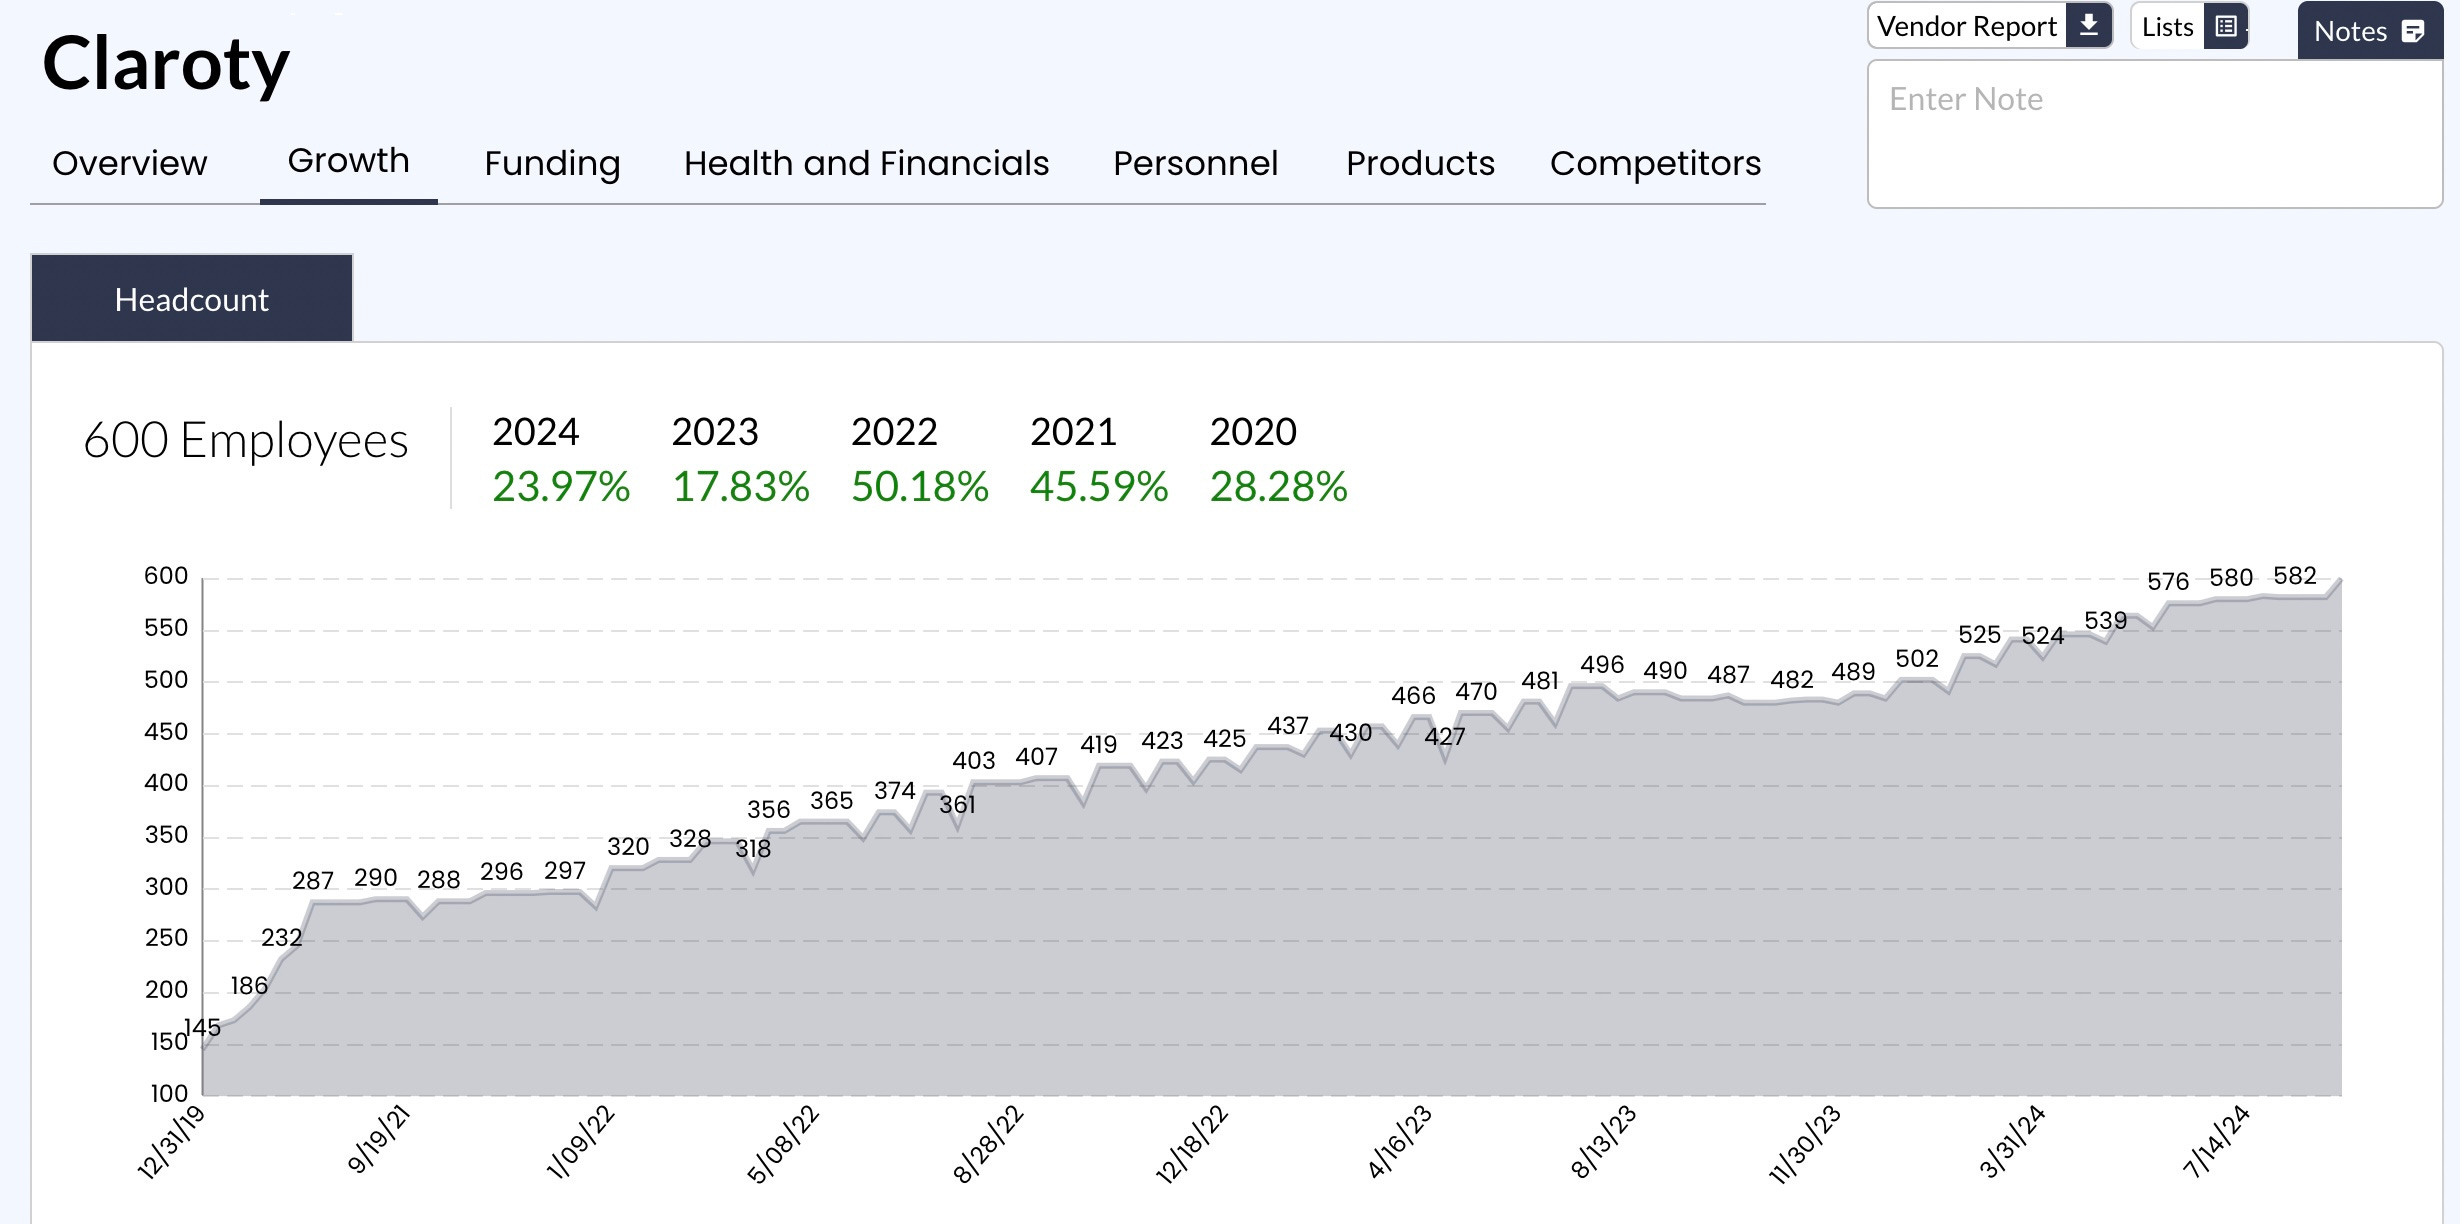Click the 2024 growth value 23.97%

[561, 487]
